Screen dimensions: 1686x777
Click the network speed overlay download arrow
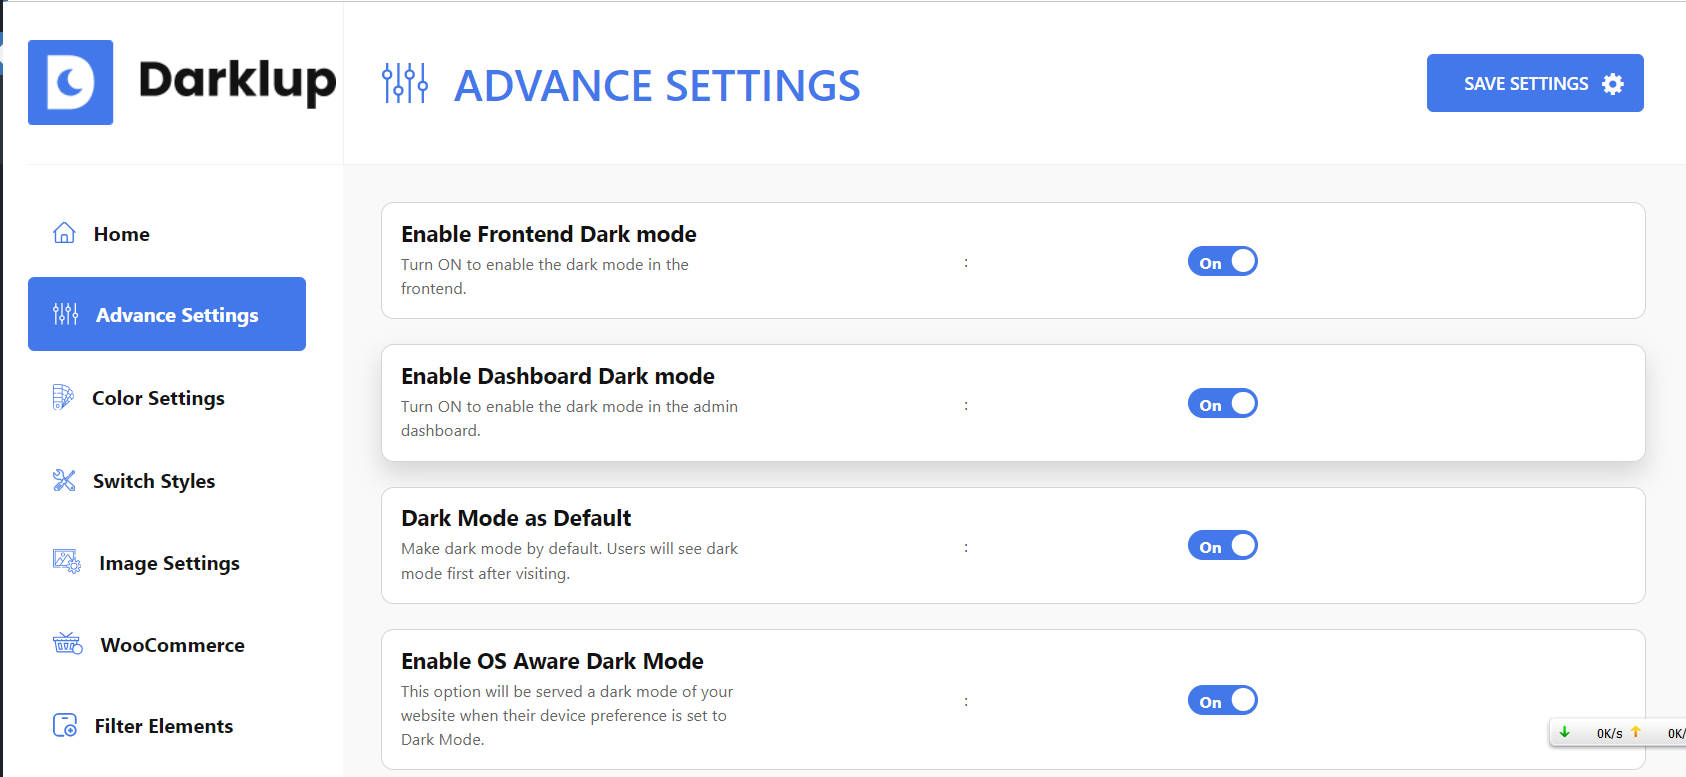[1565, 733]
